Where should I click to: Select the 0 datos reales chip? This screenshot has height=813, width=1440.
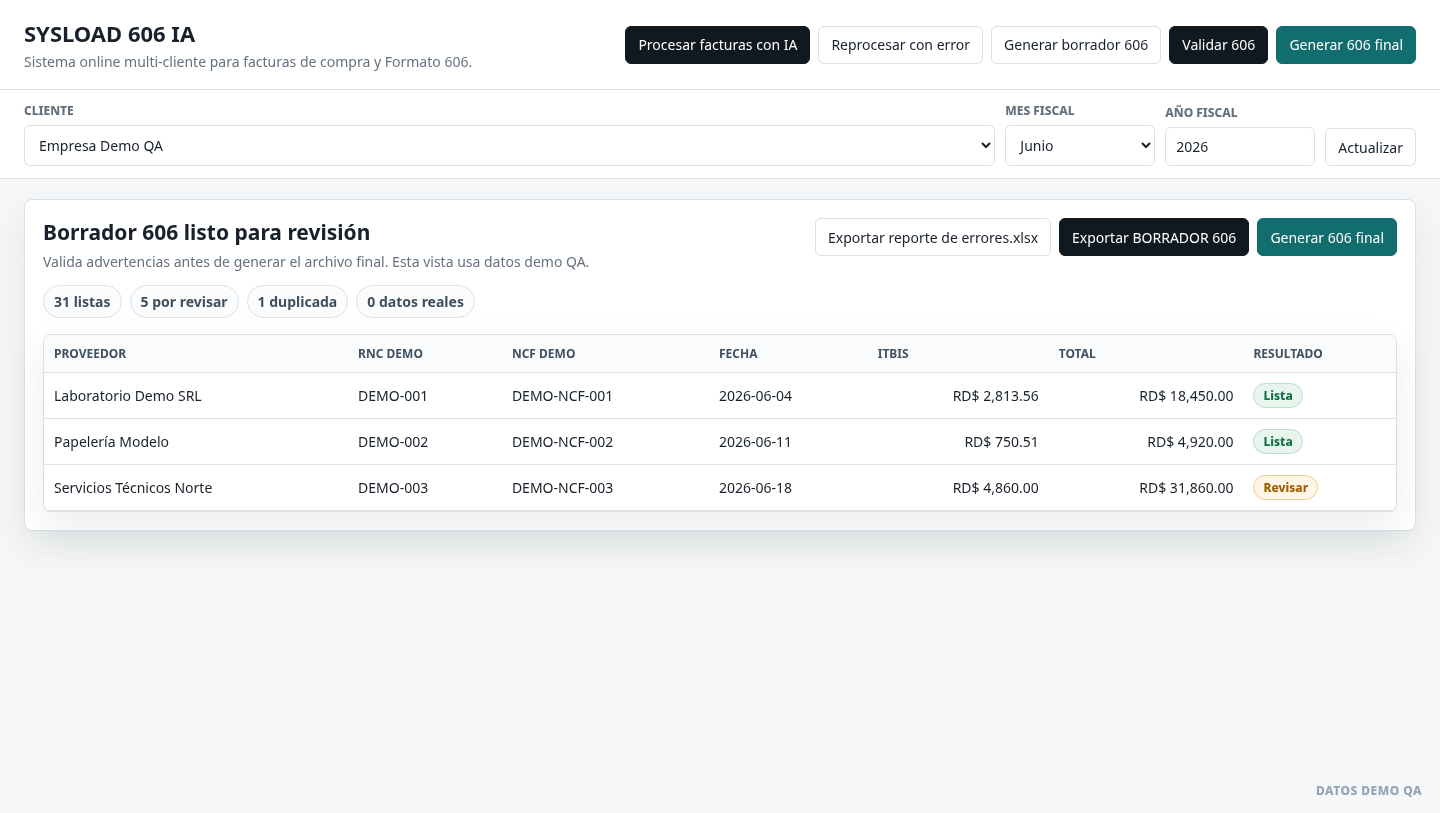(415, 302)
